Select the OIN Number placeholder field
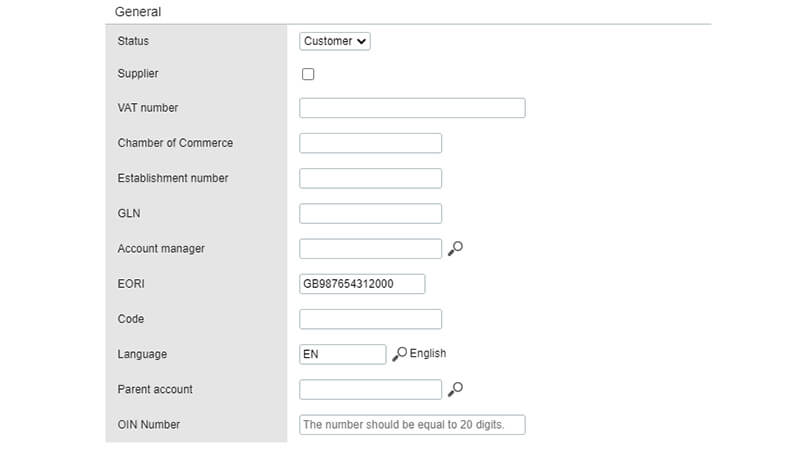 point(412,425)
